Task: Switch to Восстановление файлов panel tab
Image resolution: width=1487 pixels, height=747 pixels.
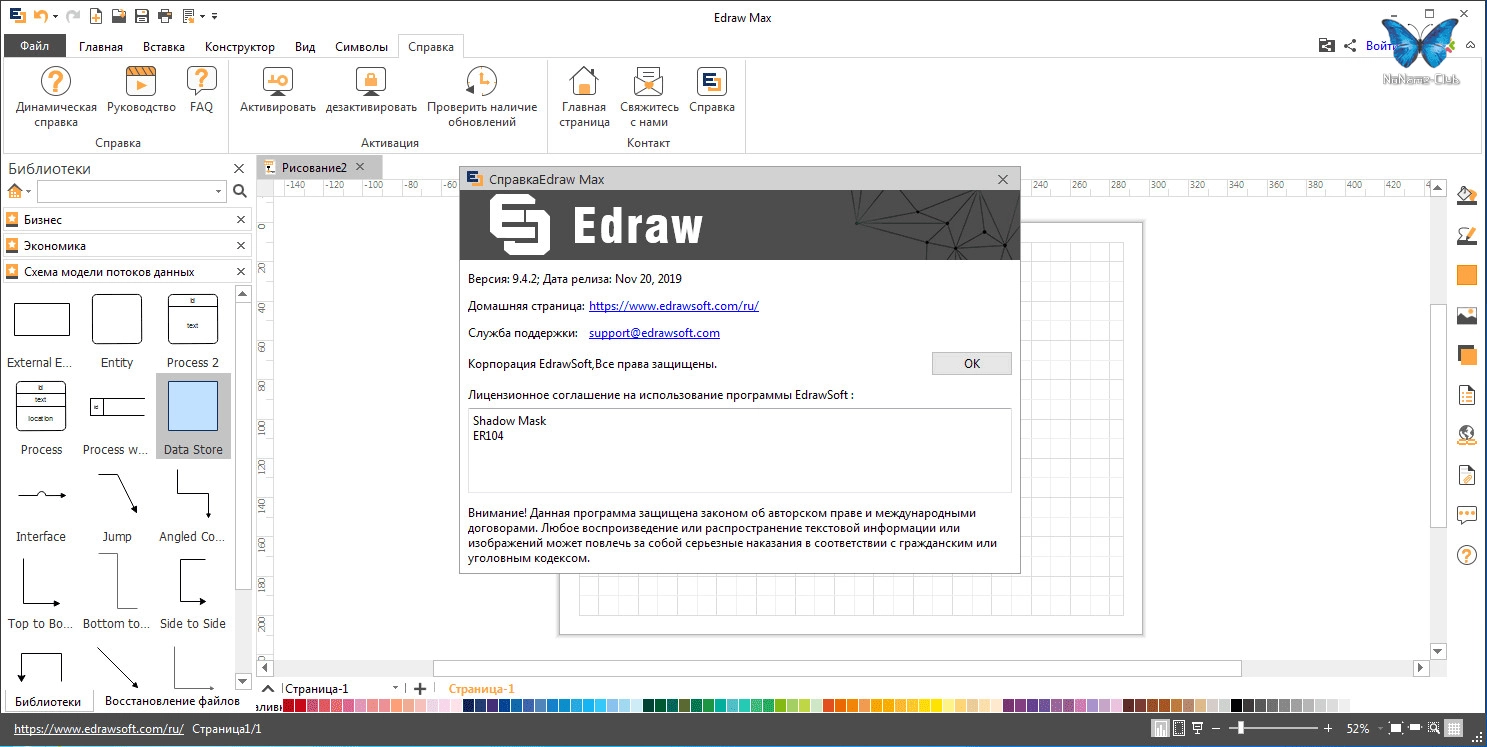Action: click(x=172, y=701)
